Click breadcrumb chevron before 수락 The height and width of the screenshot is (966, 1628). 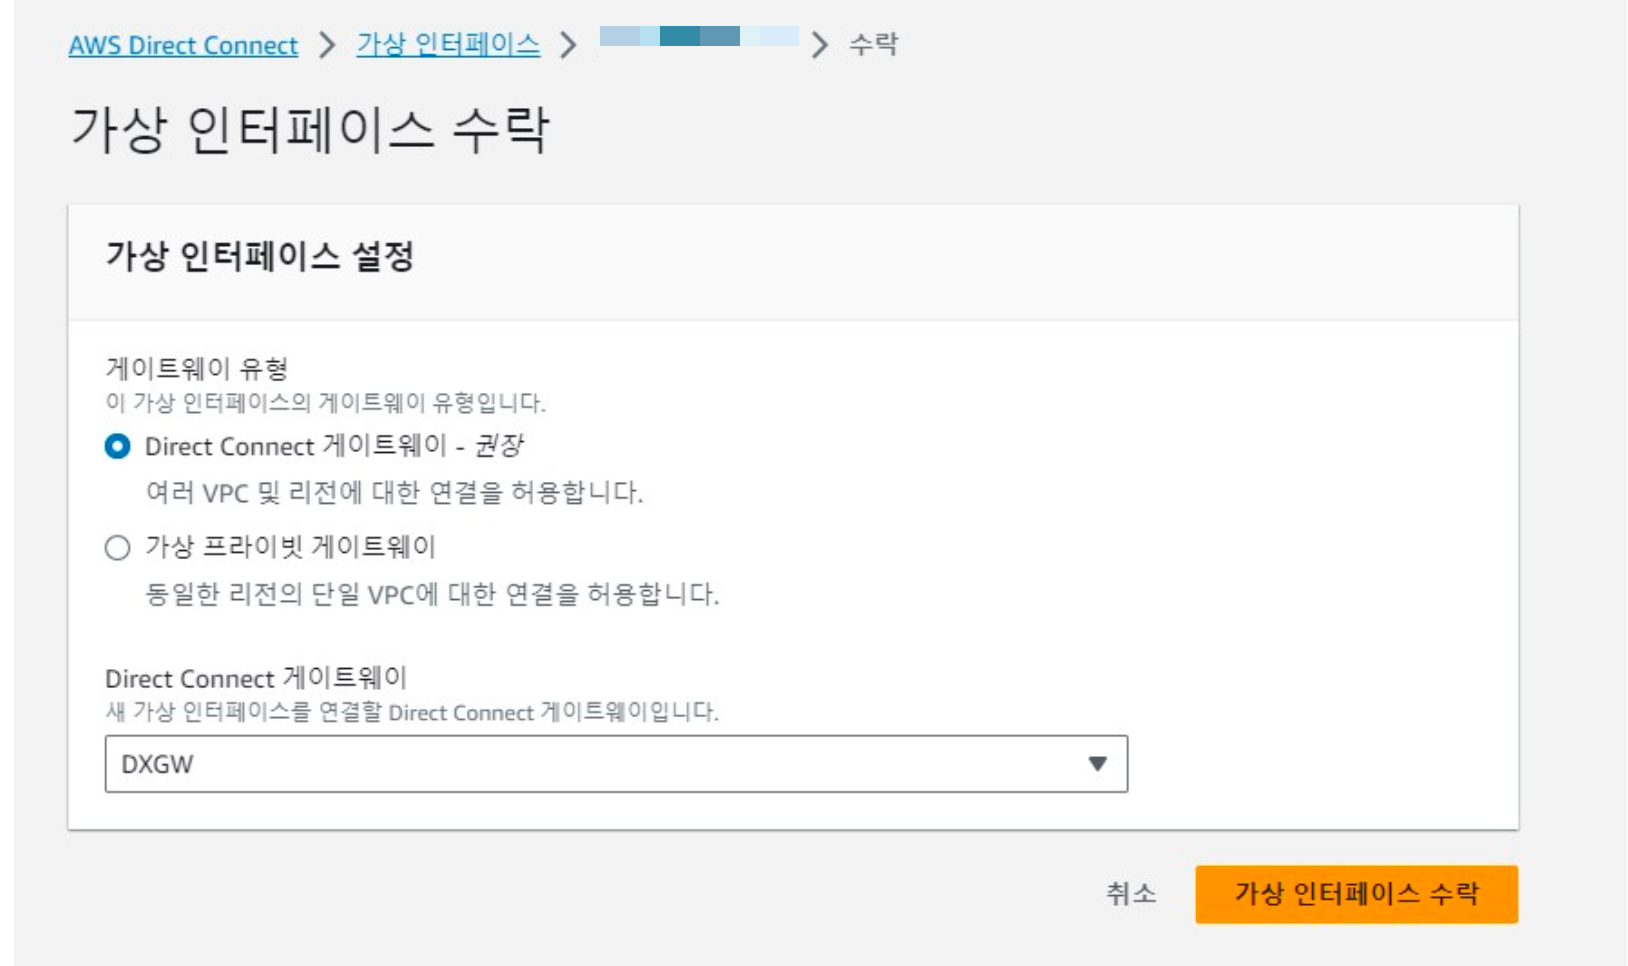click(x=820, y=45)
